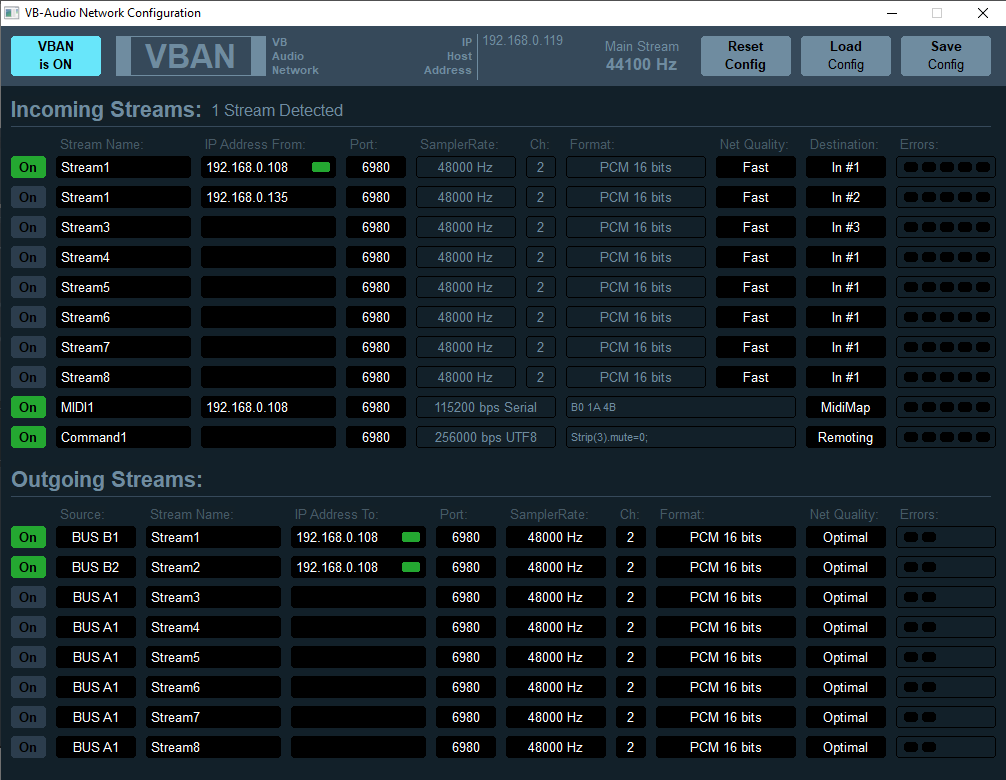Click the error indicators for incoming Stream5

coord(946,287)
